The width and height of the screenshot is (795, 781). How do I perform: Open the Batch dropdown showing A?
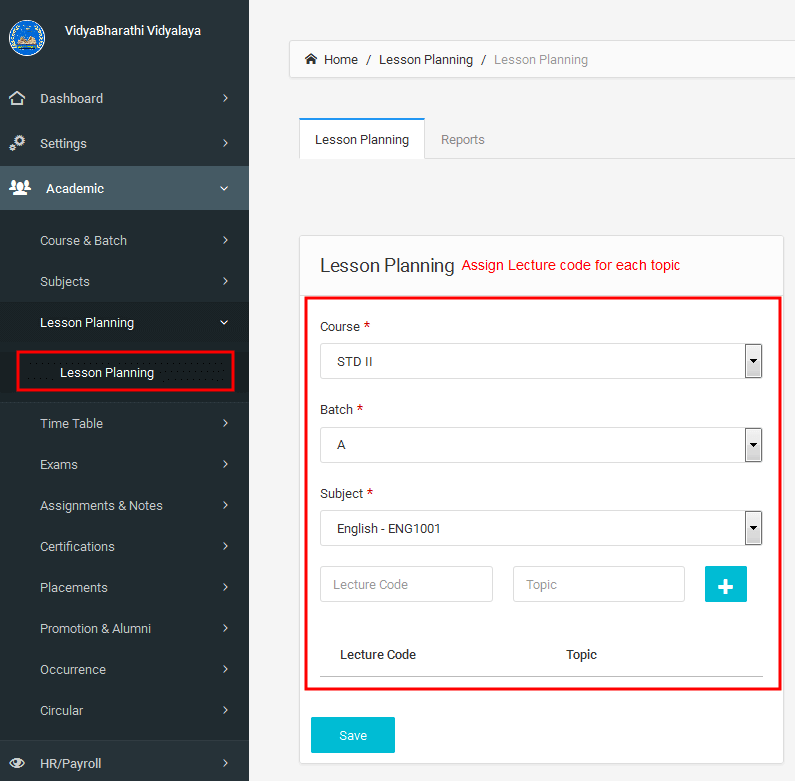(540, 445)
